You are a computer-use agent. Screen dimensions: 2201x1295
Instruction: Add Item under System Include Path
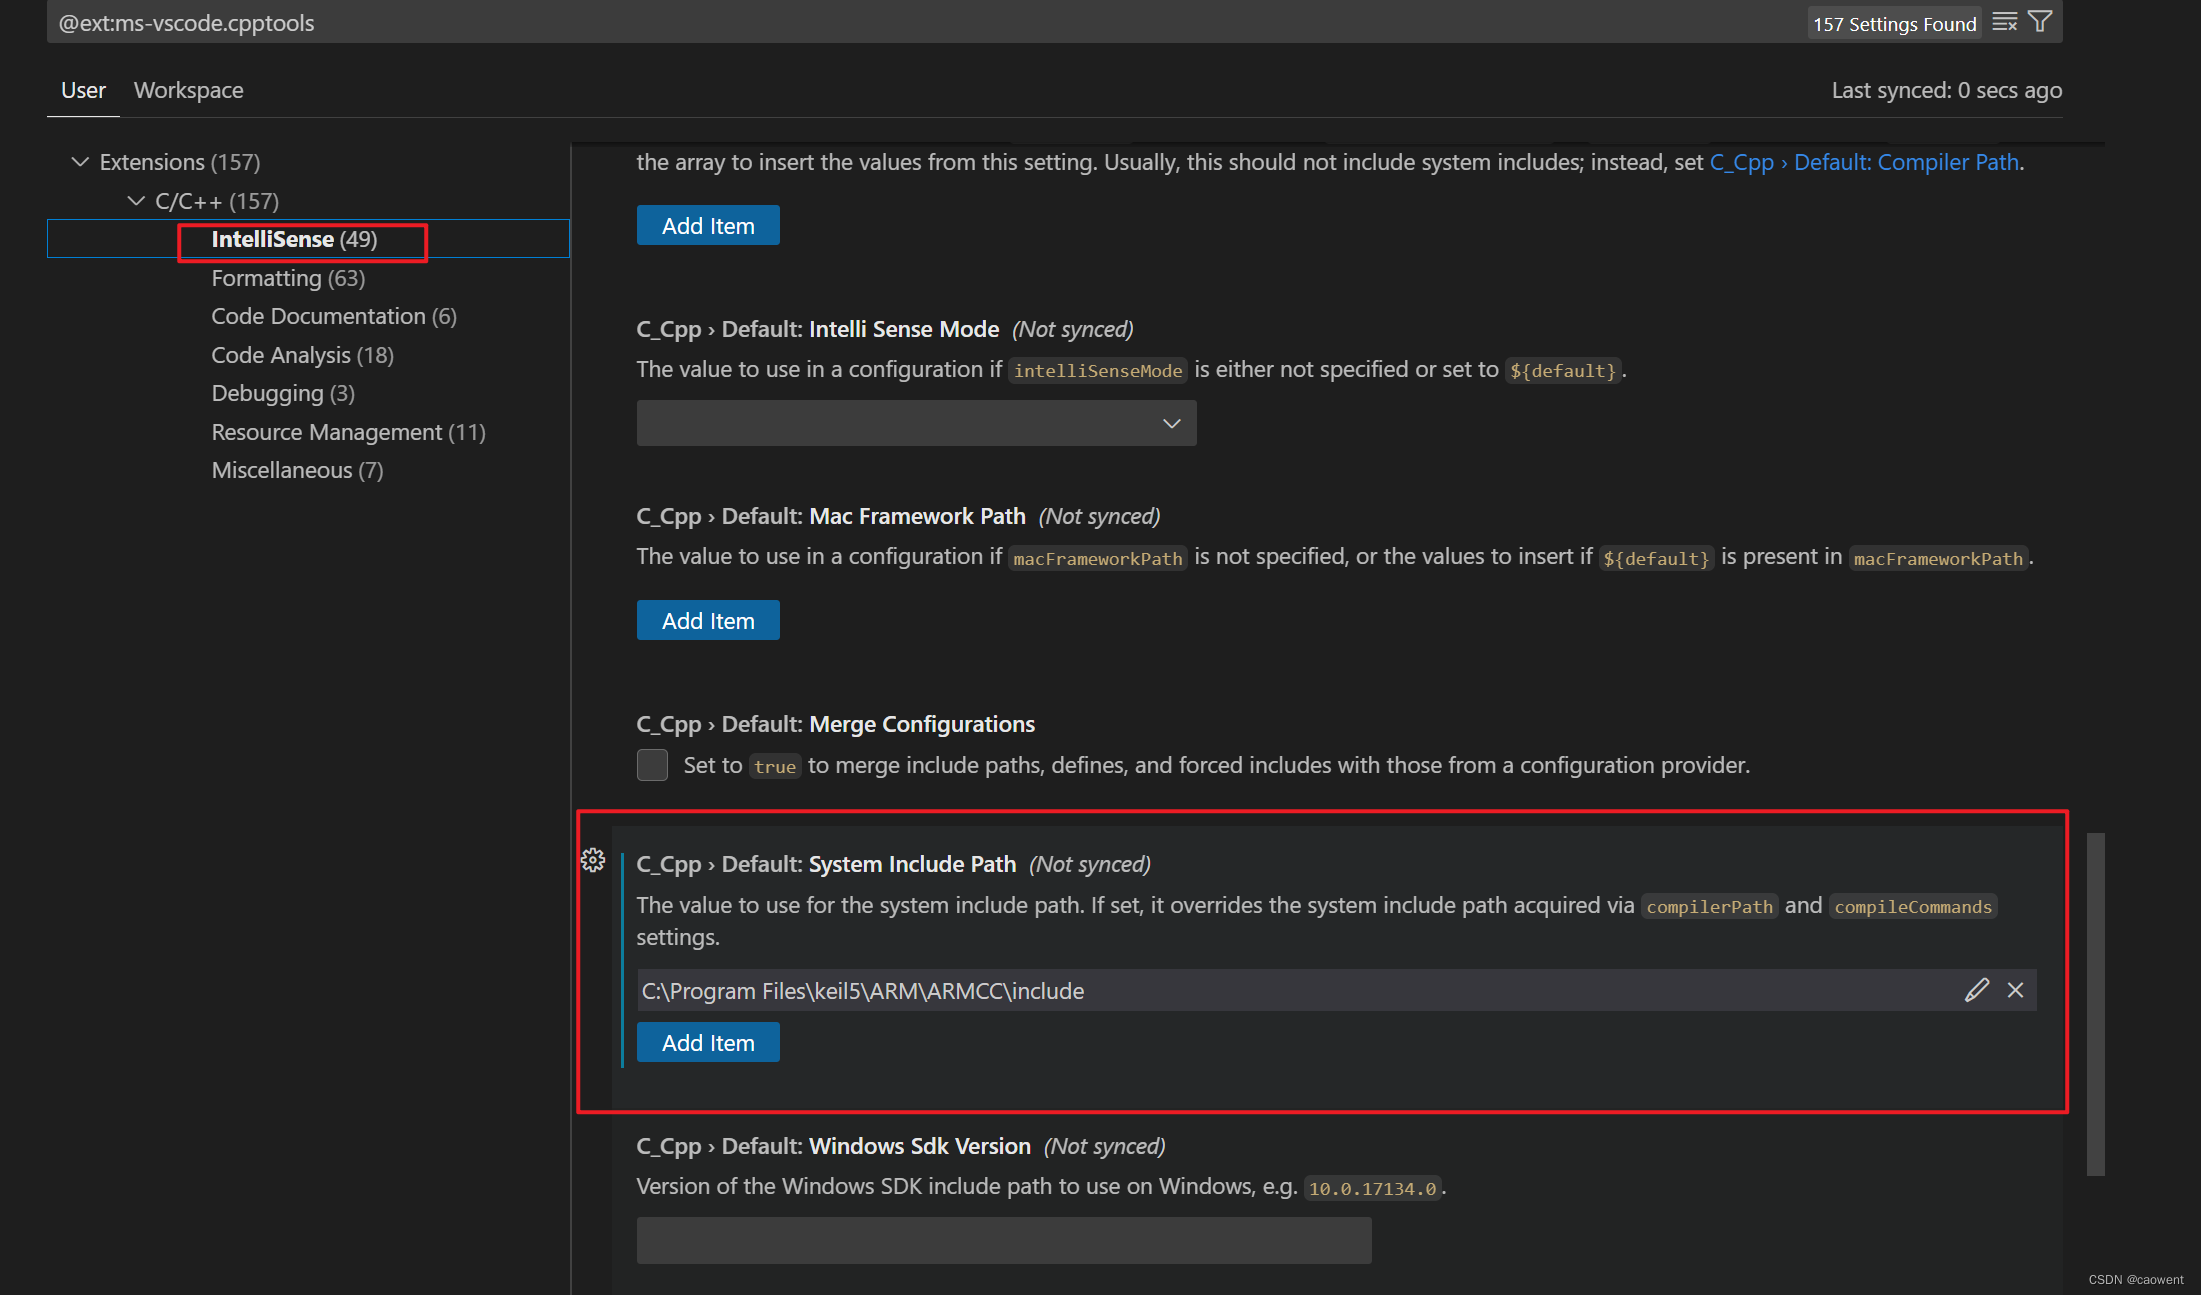(708, 1042)
